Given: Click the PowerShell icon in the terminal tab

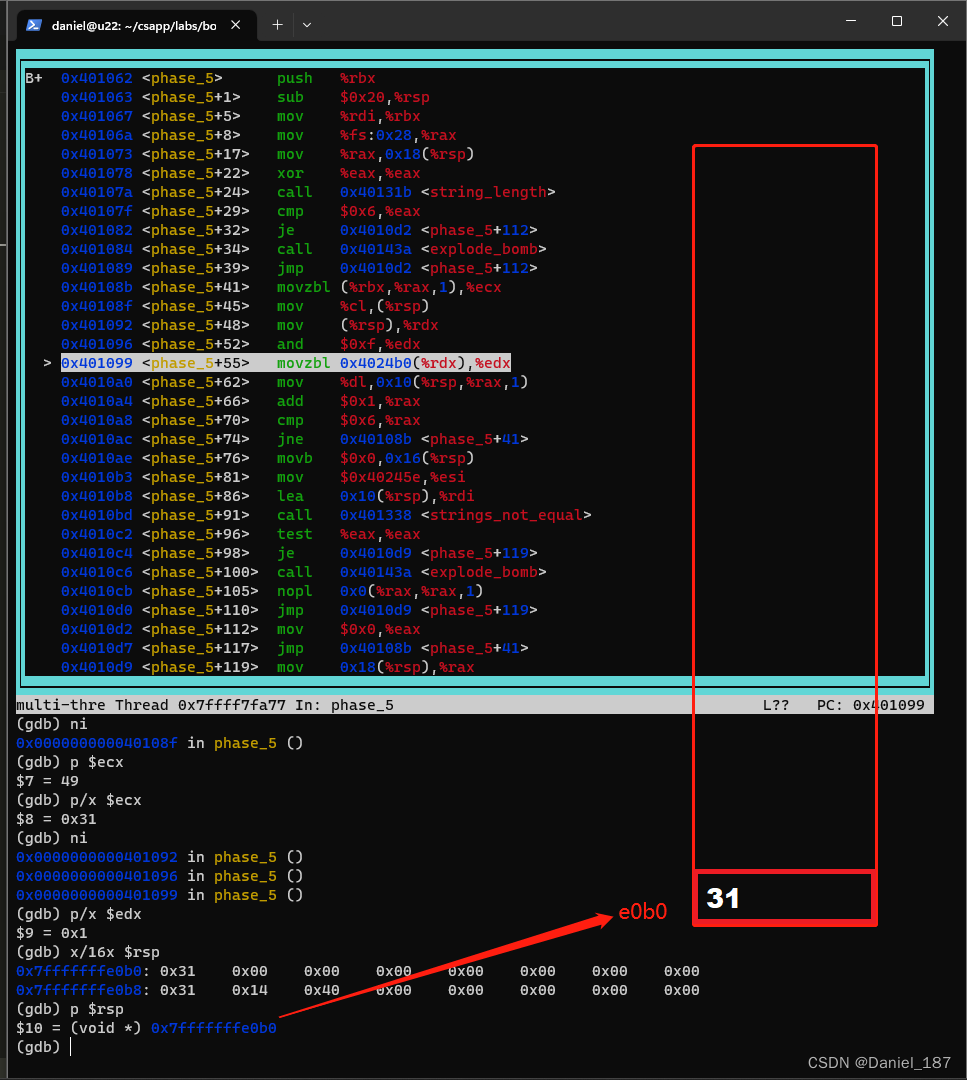Looking at the screenshot, I should tap(33, 24).
